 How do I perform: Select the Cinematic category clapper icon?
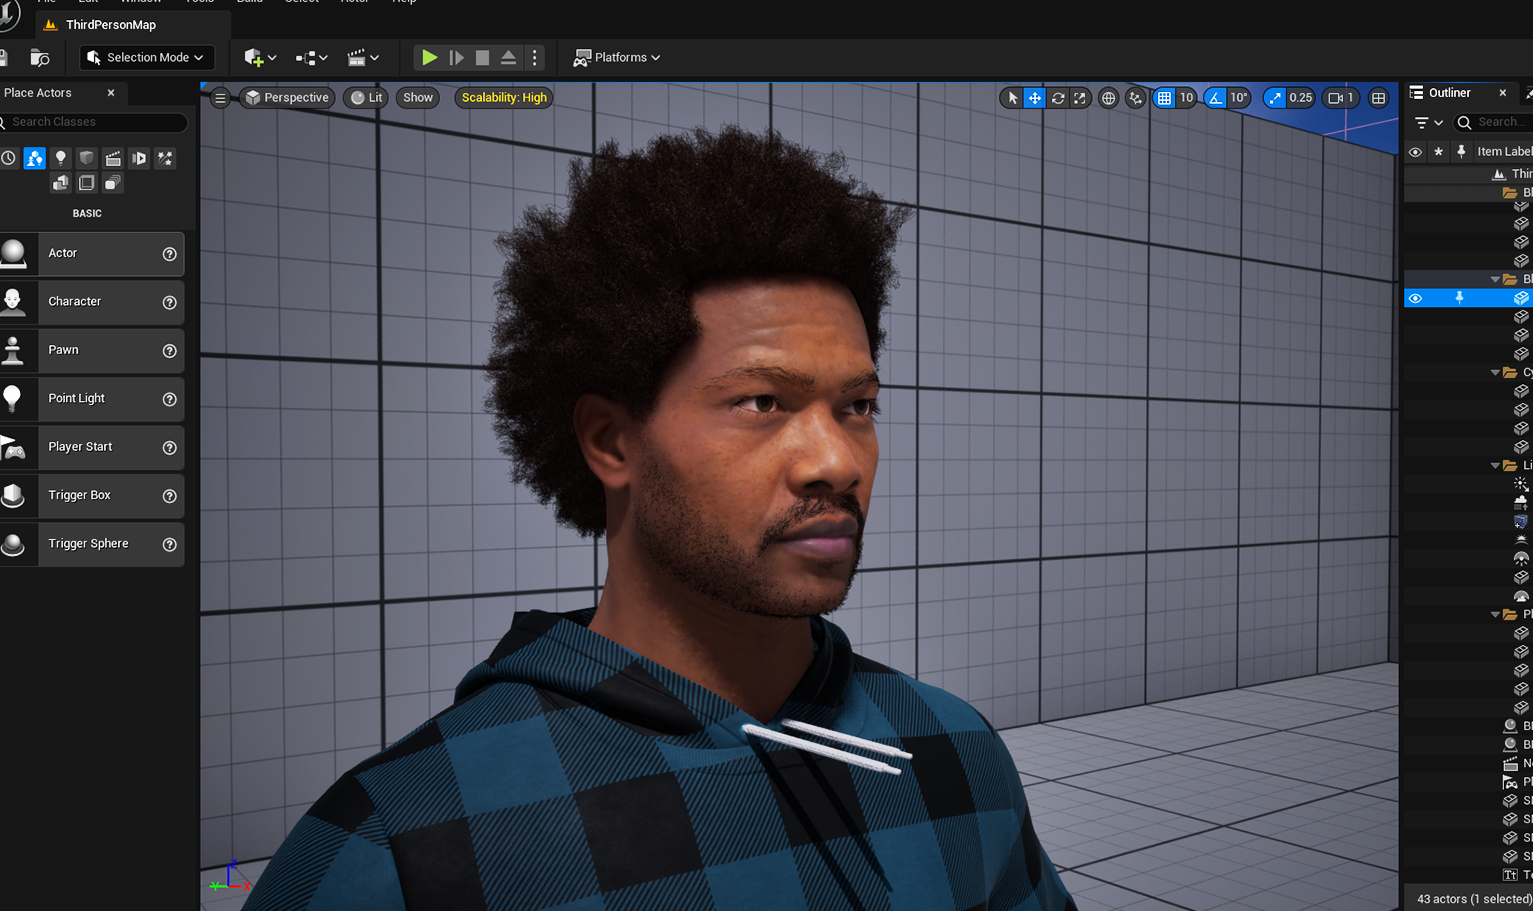click(x=113, y=158)
